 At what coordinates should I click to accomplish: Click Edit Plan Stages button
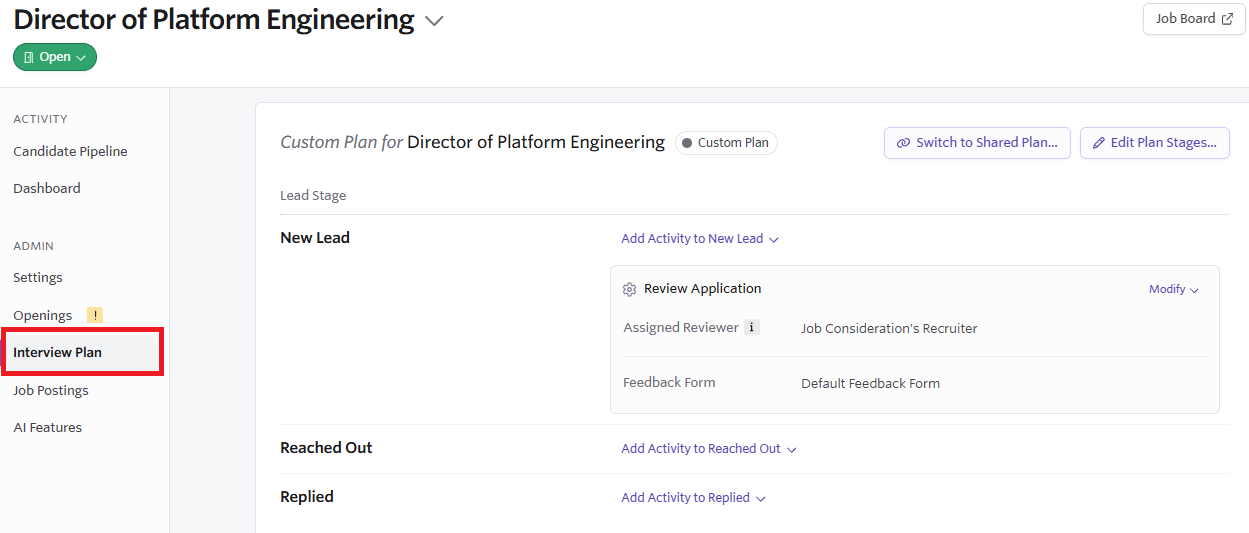pos(1155,143)
